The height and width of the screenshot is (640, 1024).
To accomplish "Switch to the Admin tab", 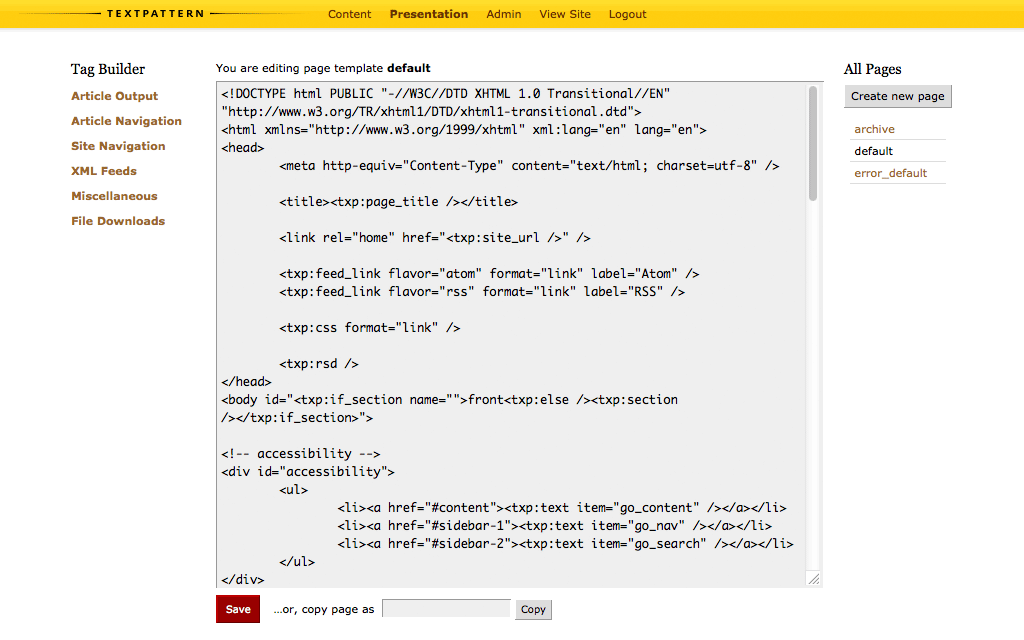I will (503, 14).
